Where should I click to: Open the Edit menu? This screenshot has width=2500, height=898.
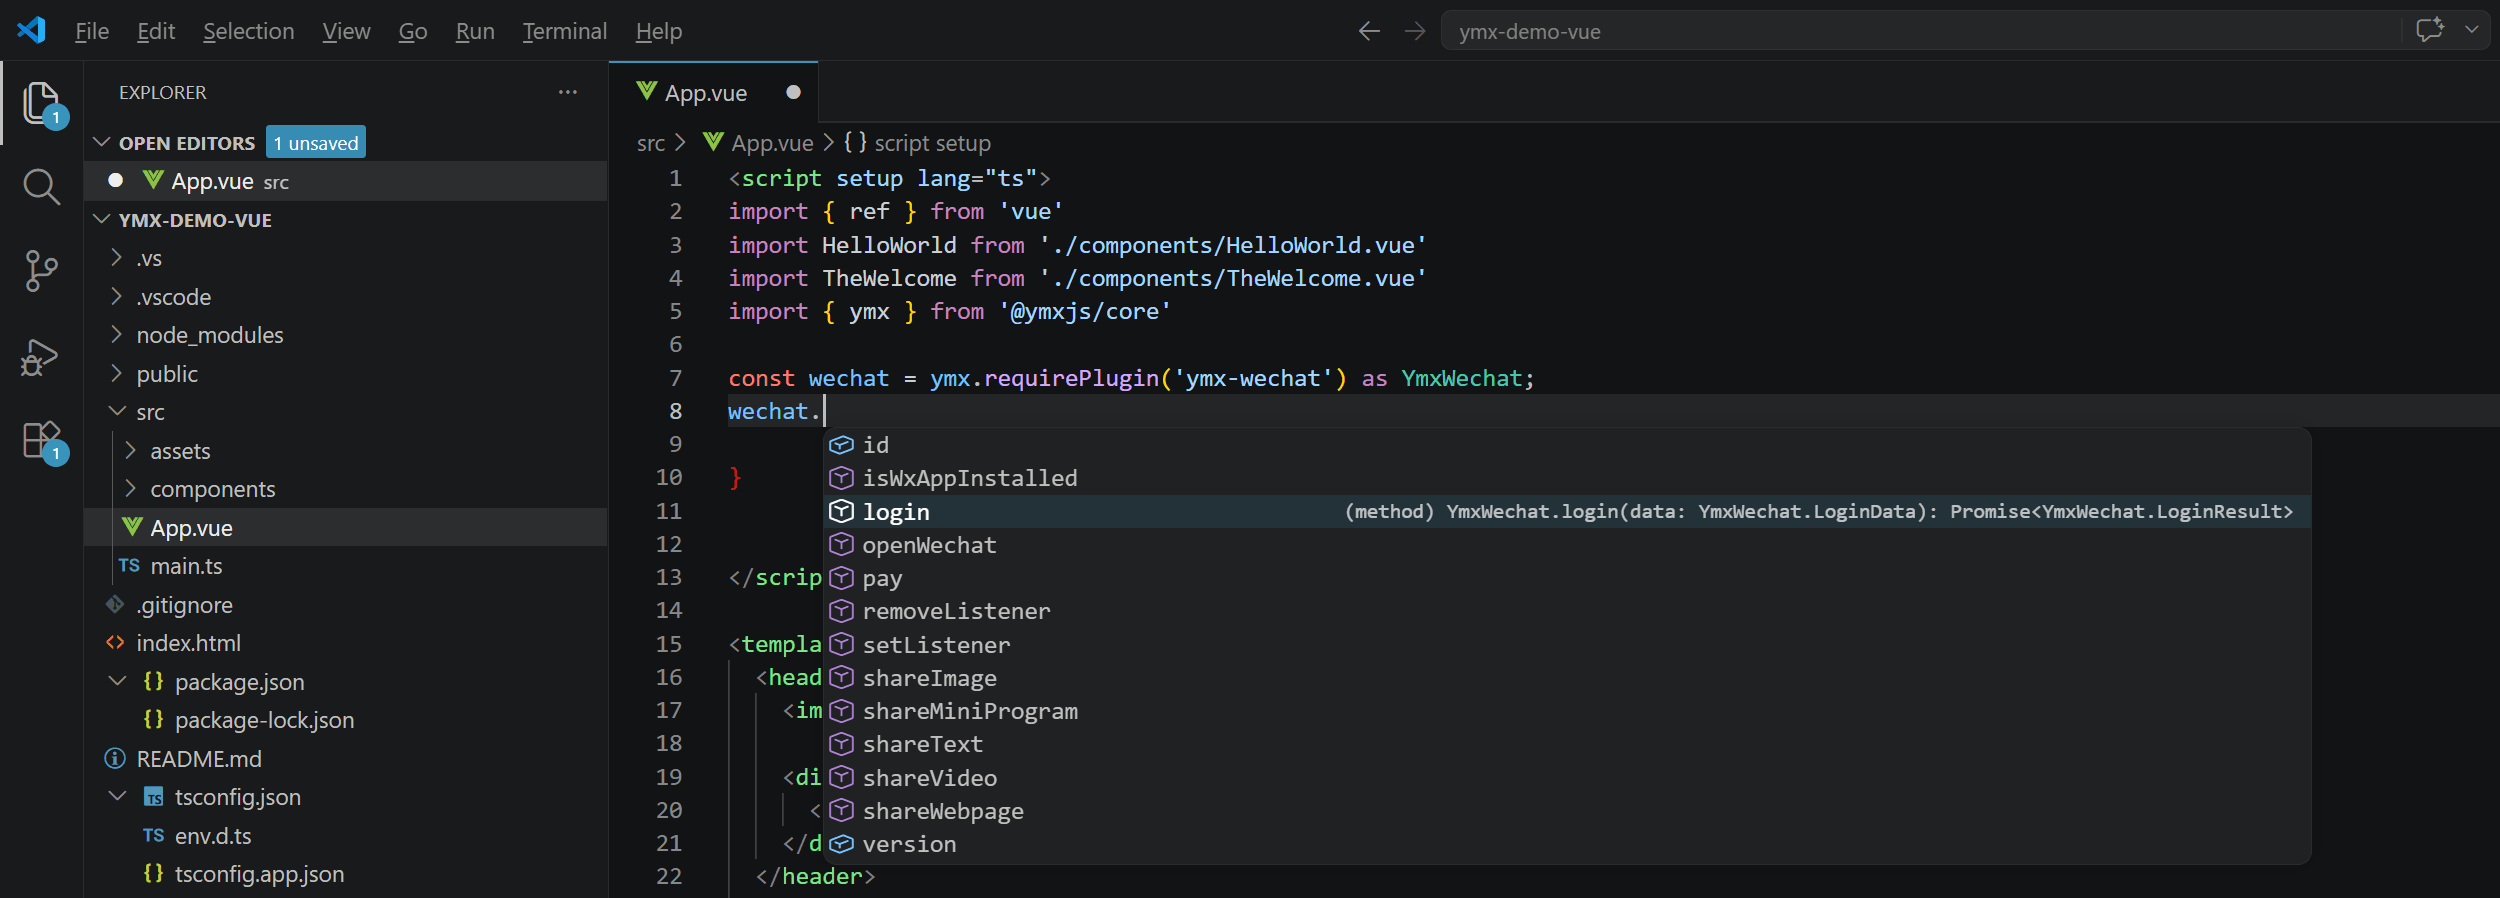coord(156,31)
